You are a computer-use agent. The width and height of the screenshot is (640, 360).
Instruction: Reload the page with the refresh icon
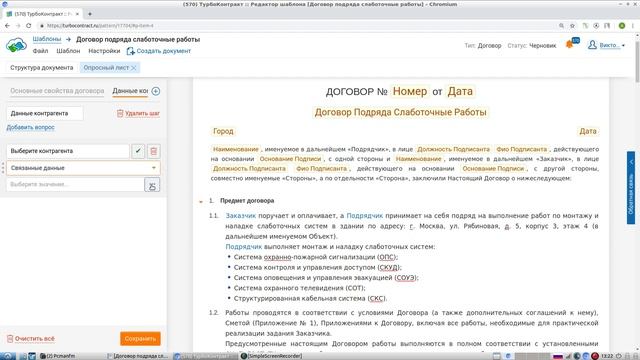click(x=29, y=26)
